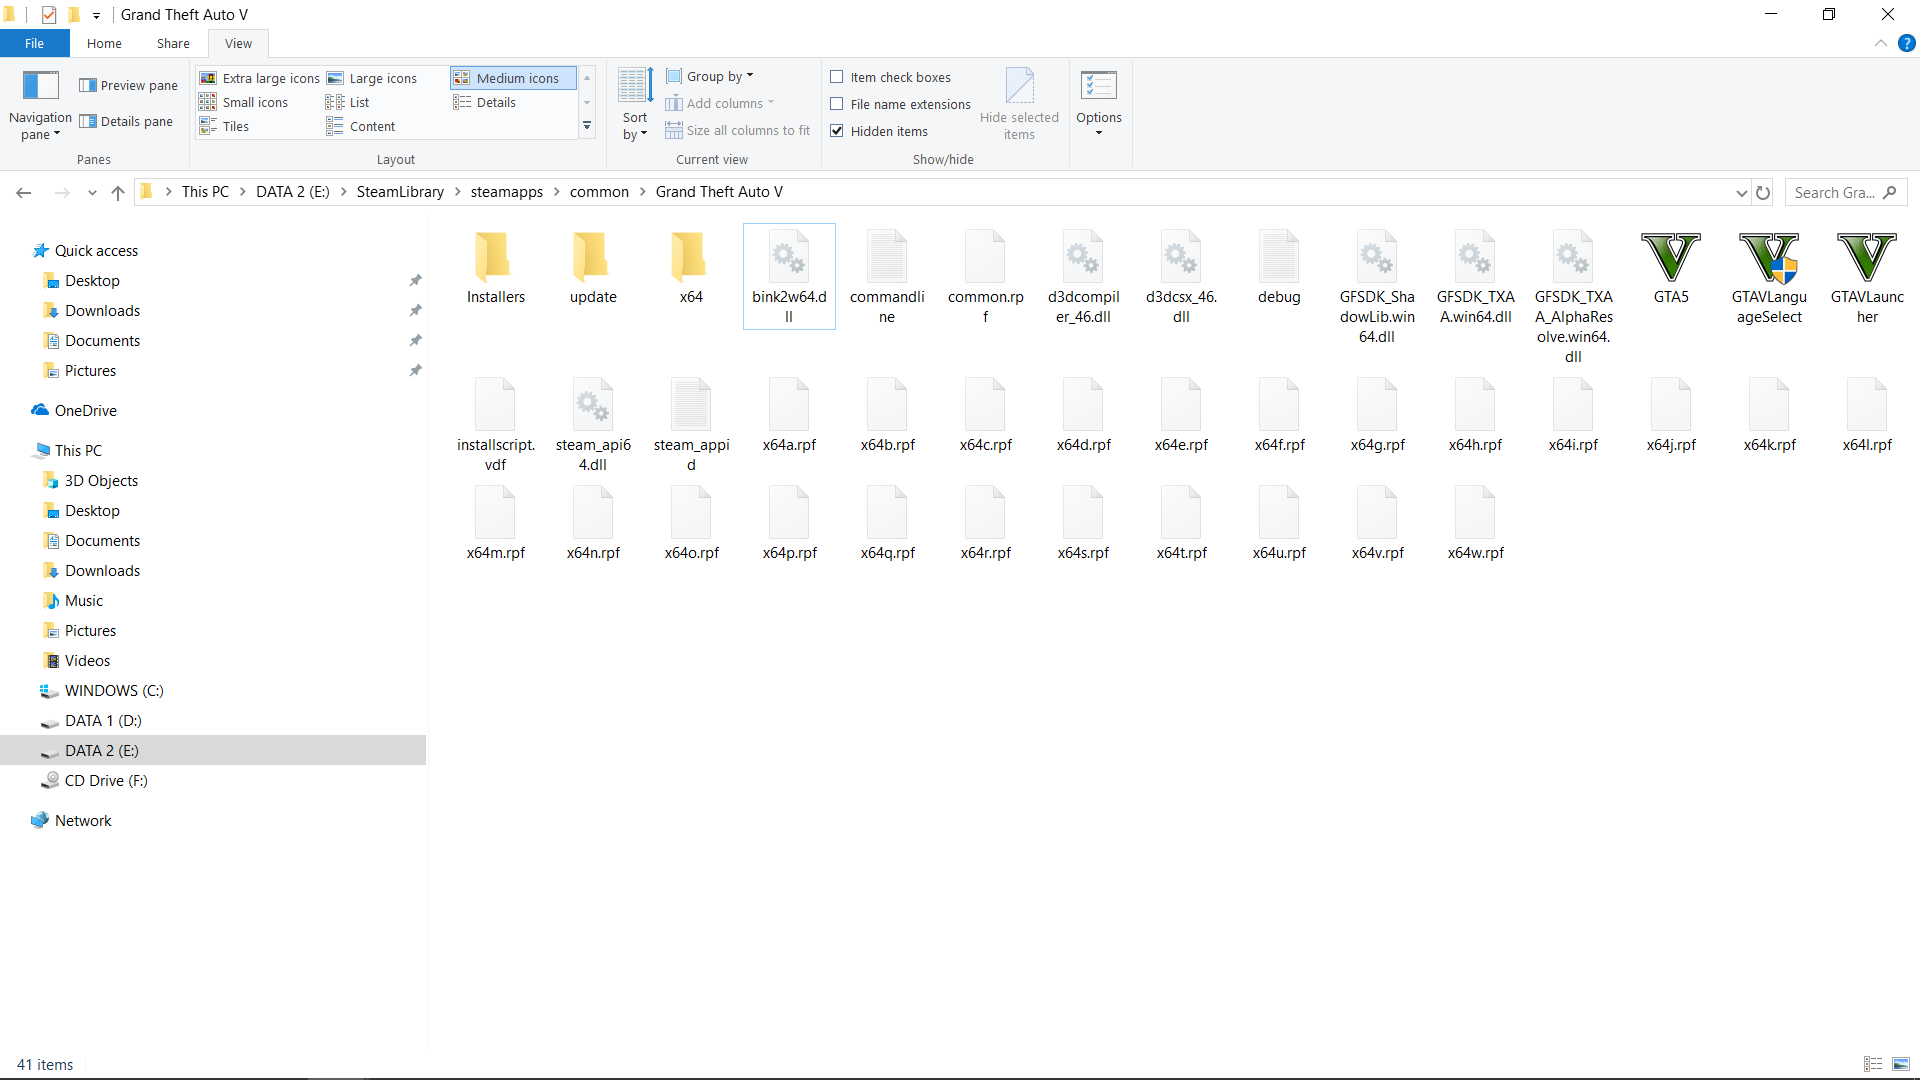Image resolution: width=1920 pixels, height=1080 pixels.
Task: Uncheck the Hidden items checkbox
Action: pyautogui.click(x=837, y=131)
